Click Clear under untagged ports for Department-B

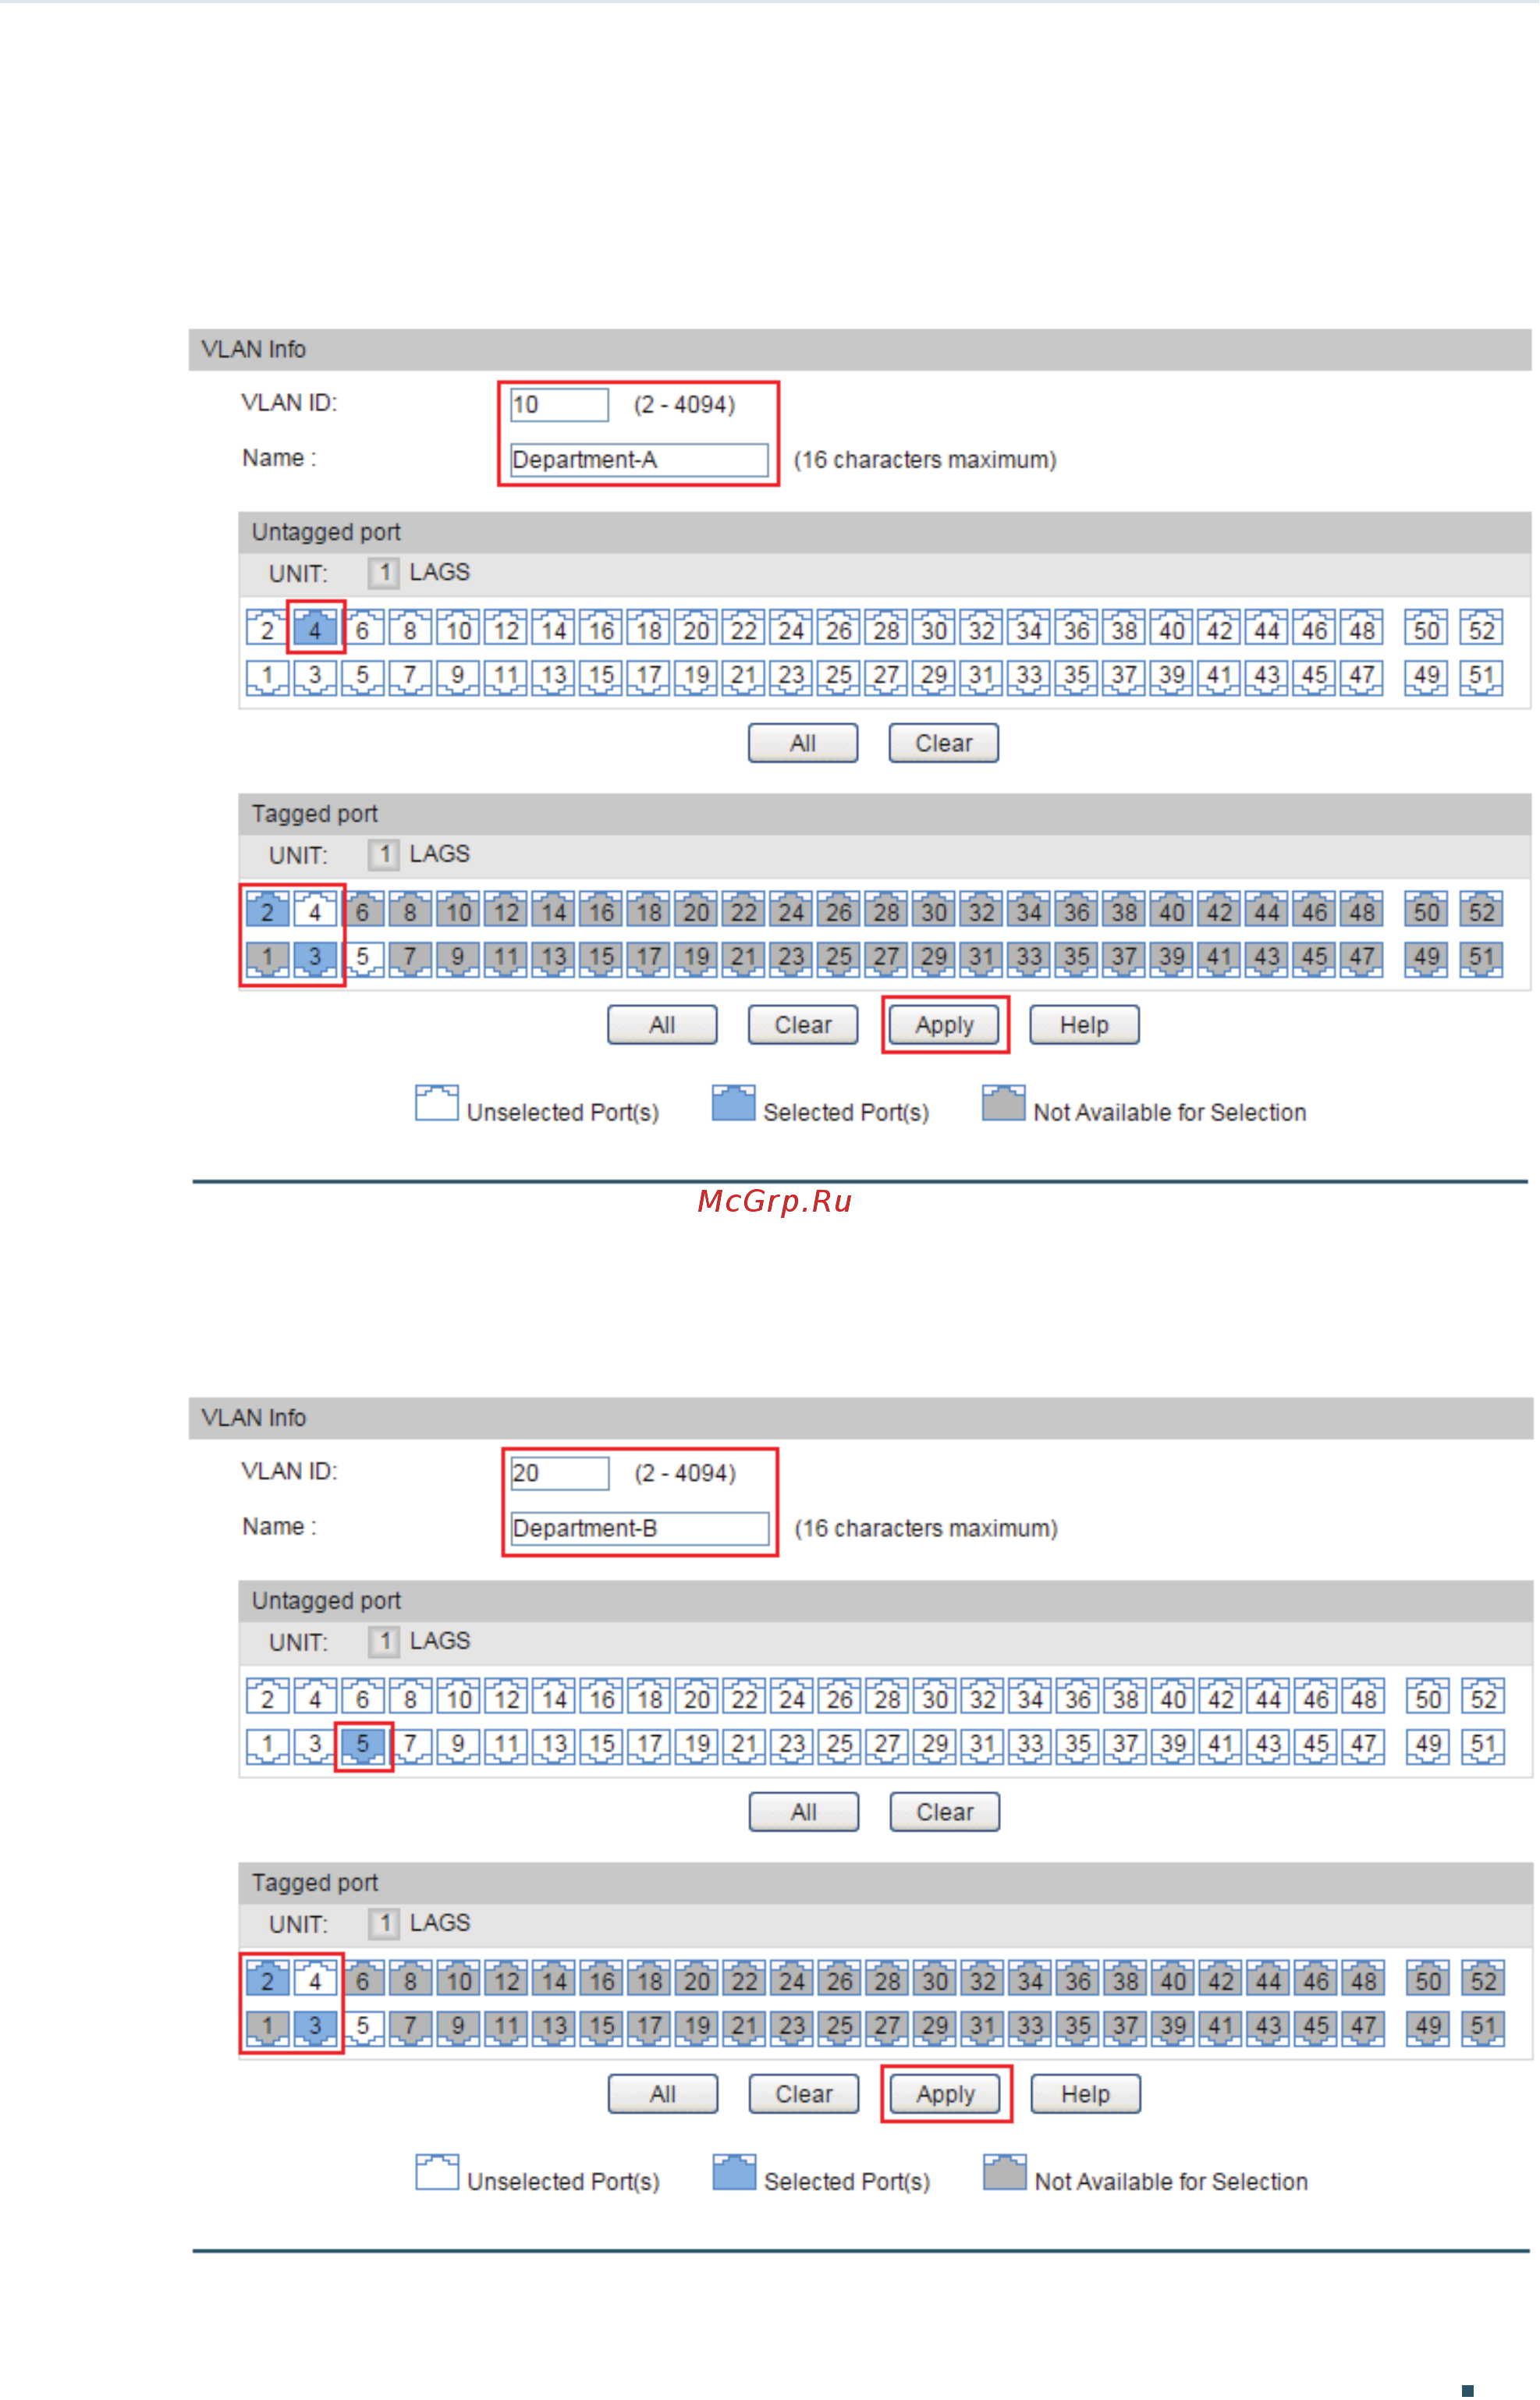[945, 1812]
